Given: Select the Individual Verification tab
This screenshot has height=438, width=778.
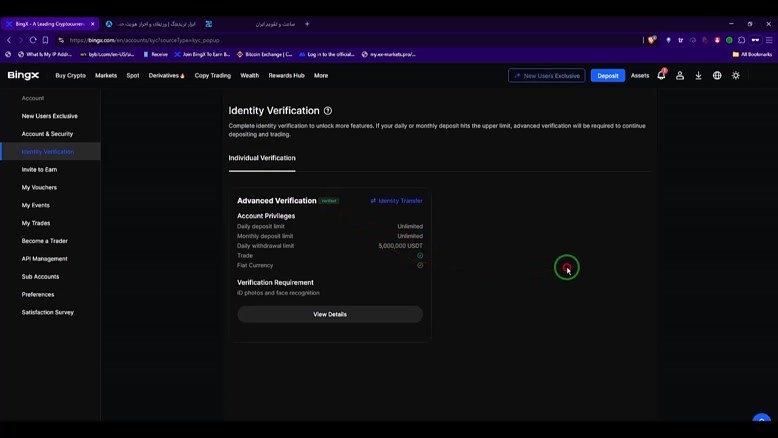Looking at the screenshot, I should pos(262,158).
